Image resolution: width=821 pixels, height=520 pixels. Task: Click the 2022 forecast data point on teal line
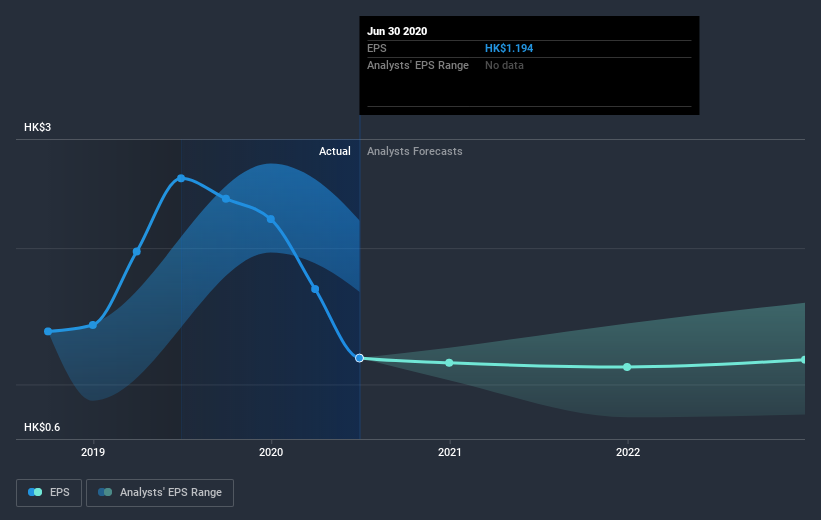click(x=627, y=367)
